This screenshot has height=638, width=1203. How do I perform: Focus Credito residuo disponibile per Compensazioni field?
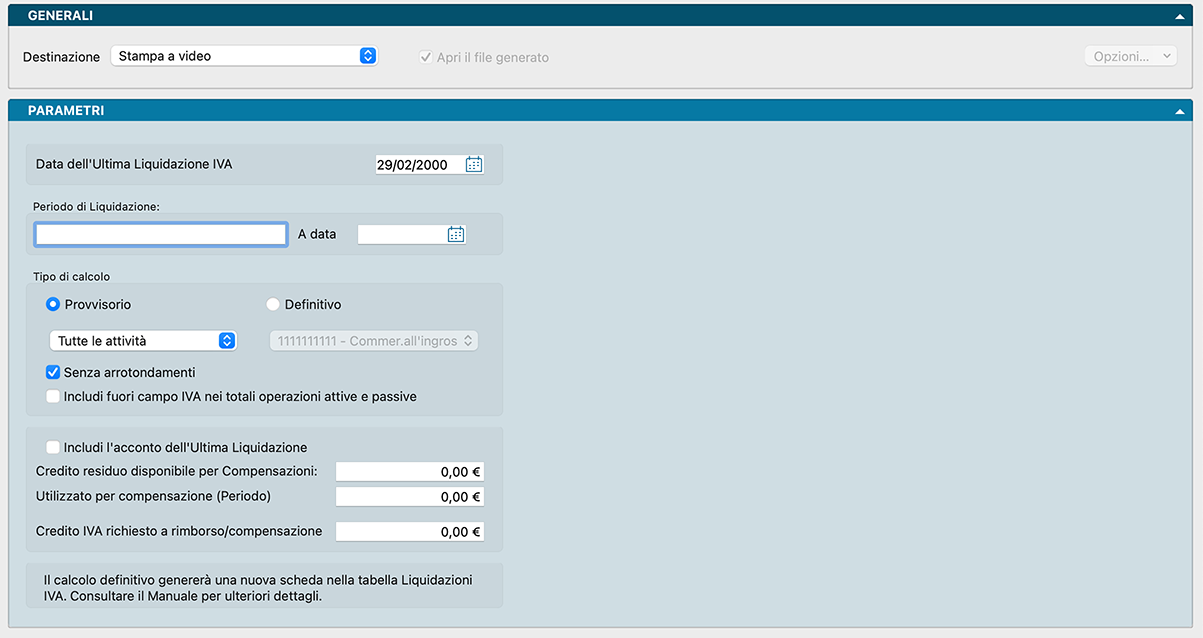pos(409,472)
